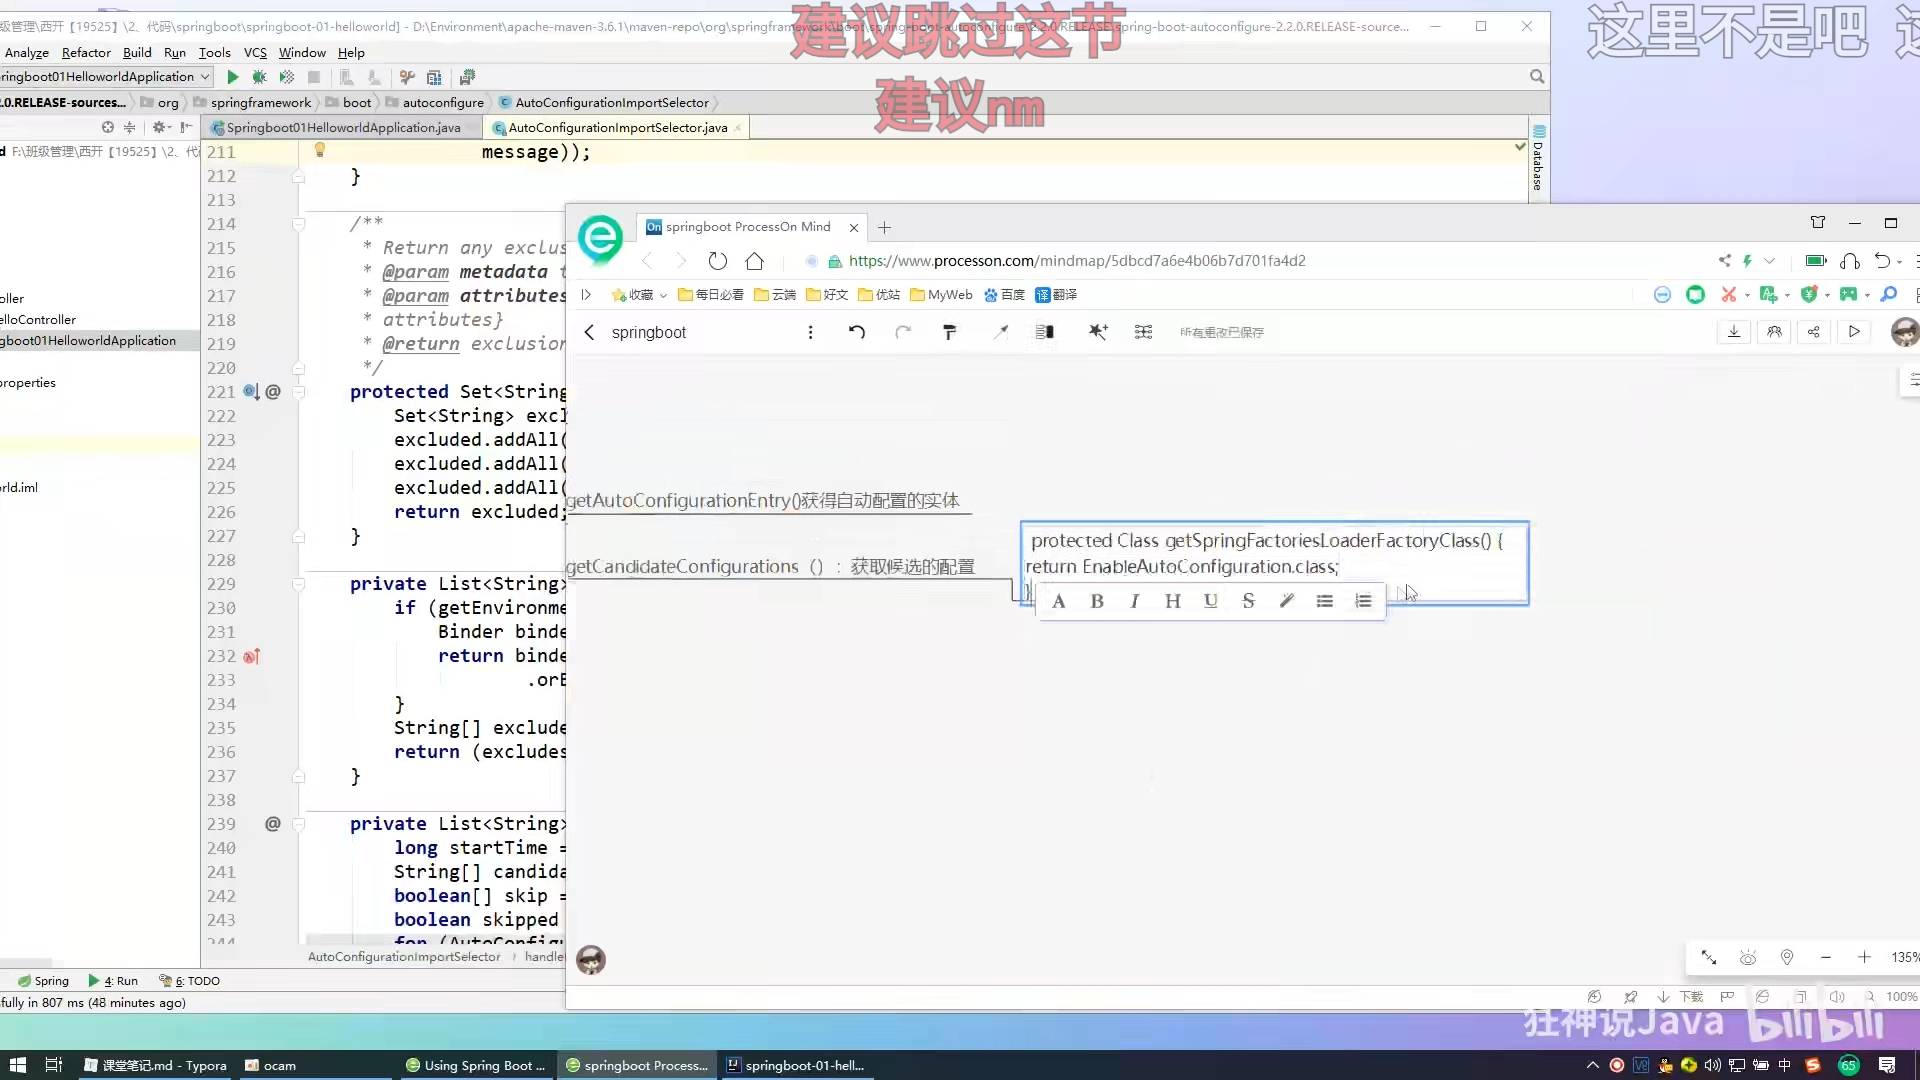Screen dimensions: 1920x1080
Task: Toggle fit-to-screen arrows in zoom bar
Action: (x=1709, y=958)
